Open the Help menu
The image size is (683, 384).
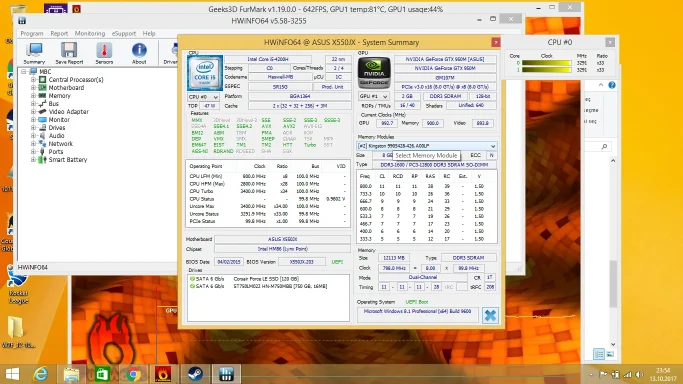(149, 34)
